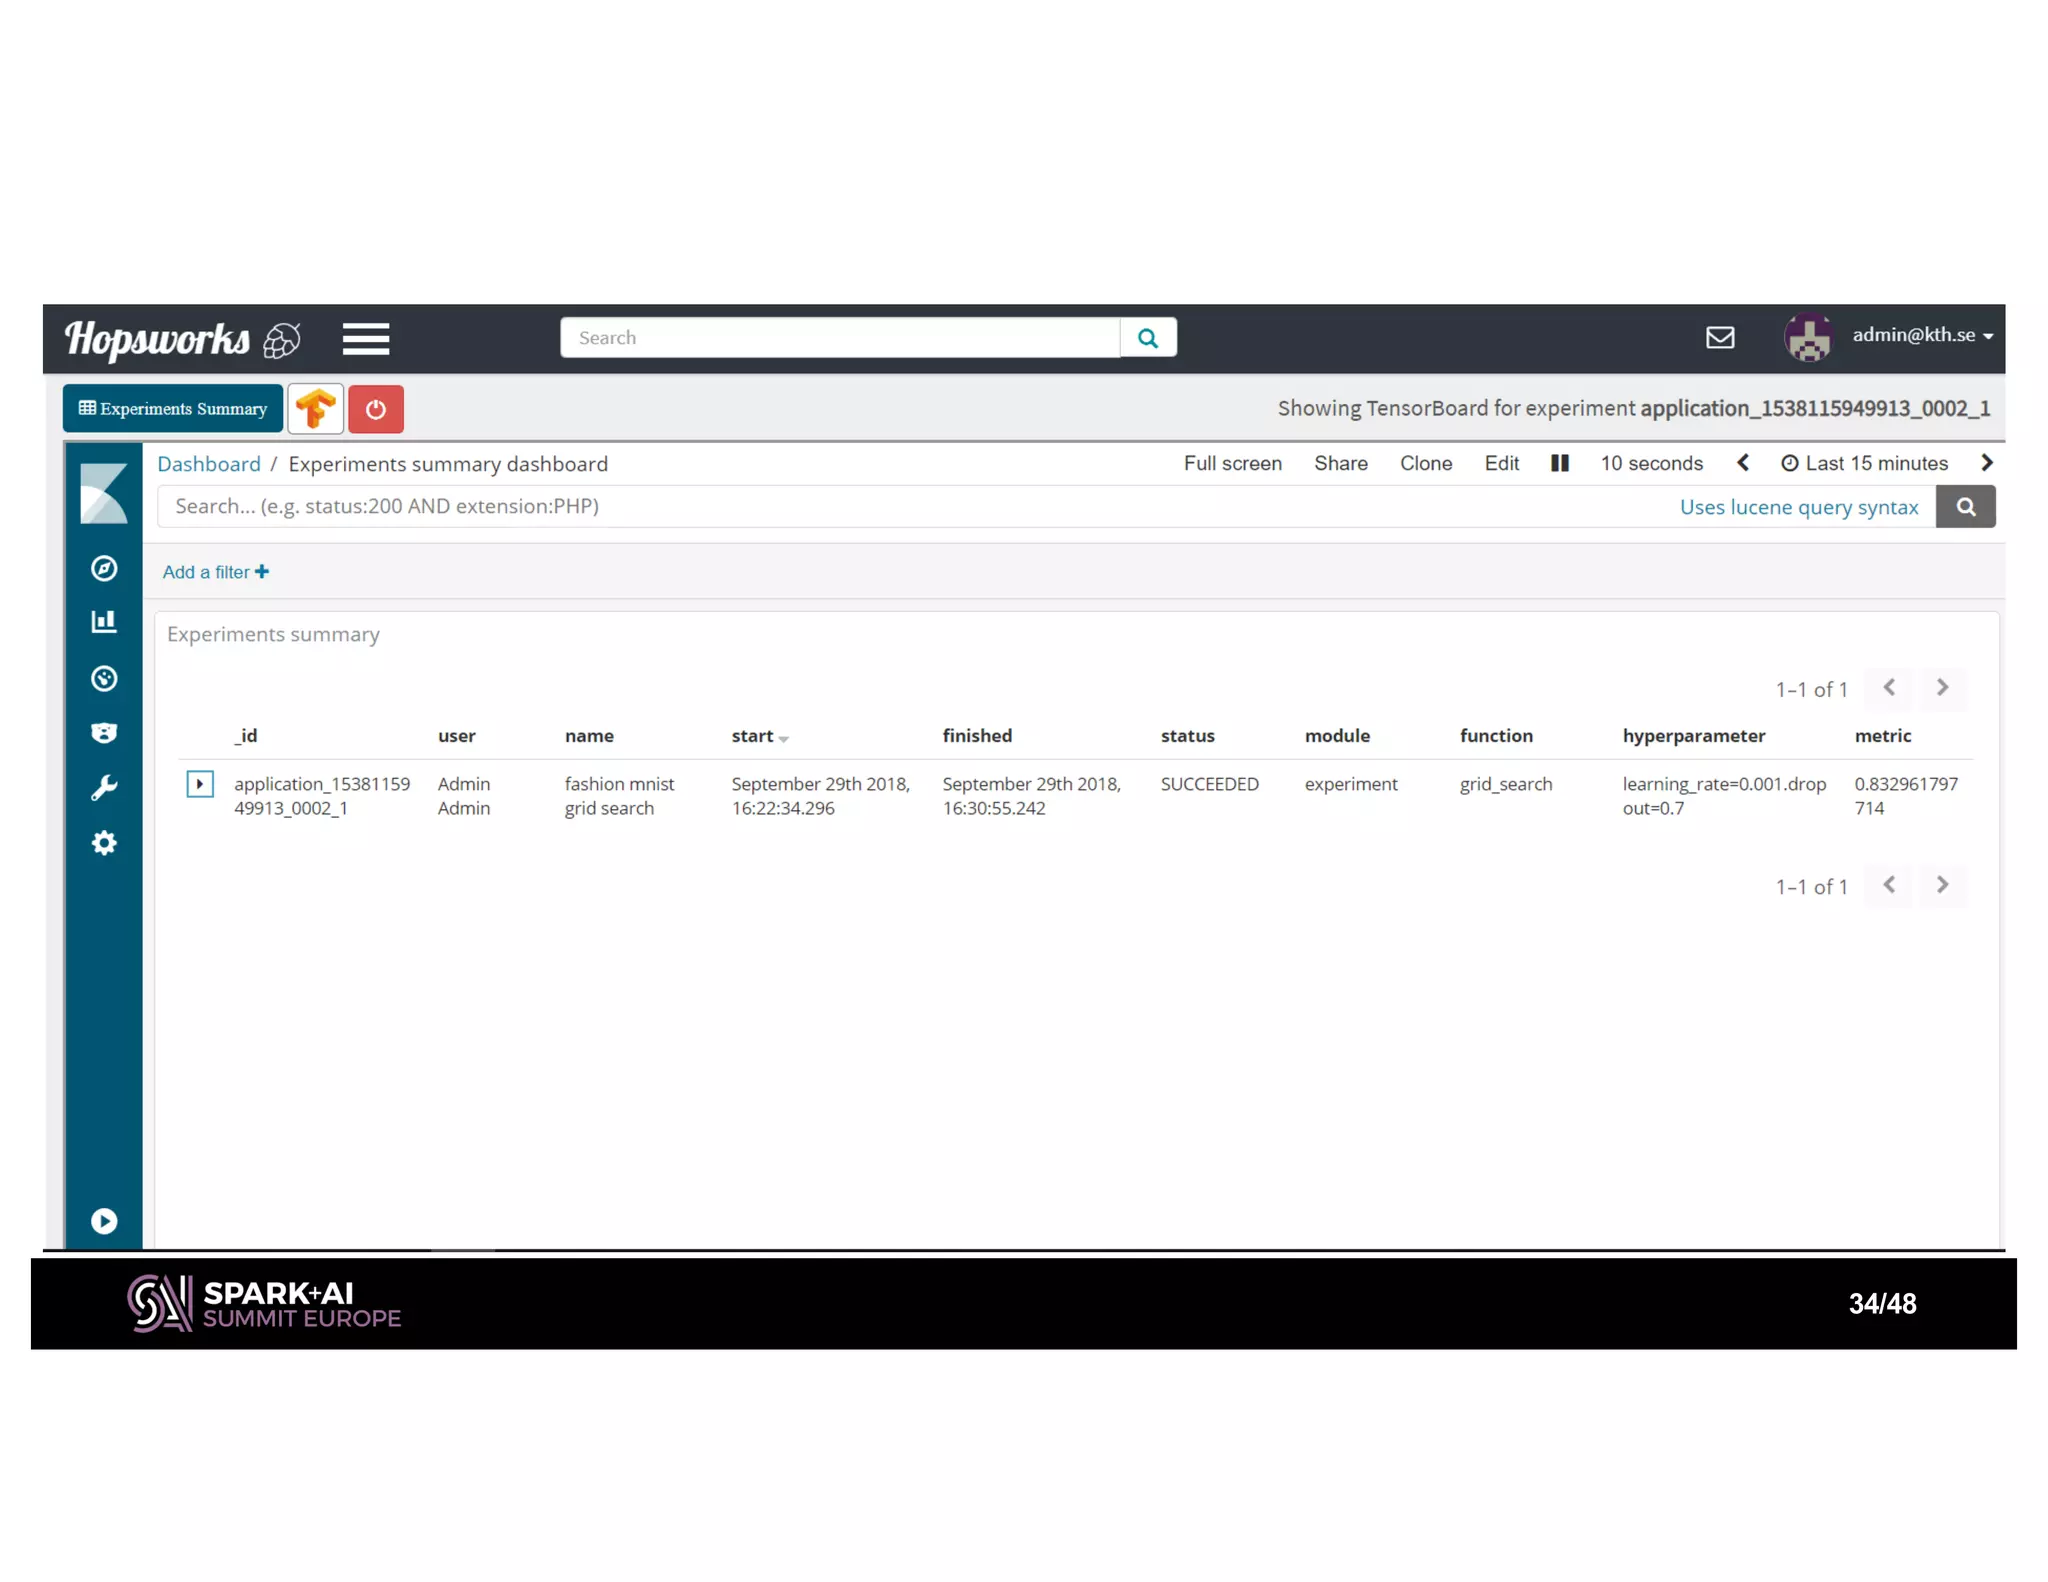Toggle the Hopsworks hamburger menu
2048x1582 pixels.
click(366, 339)
